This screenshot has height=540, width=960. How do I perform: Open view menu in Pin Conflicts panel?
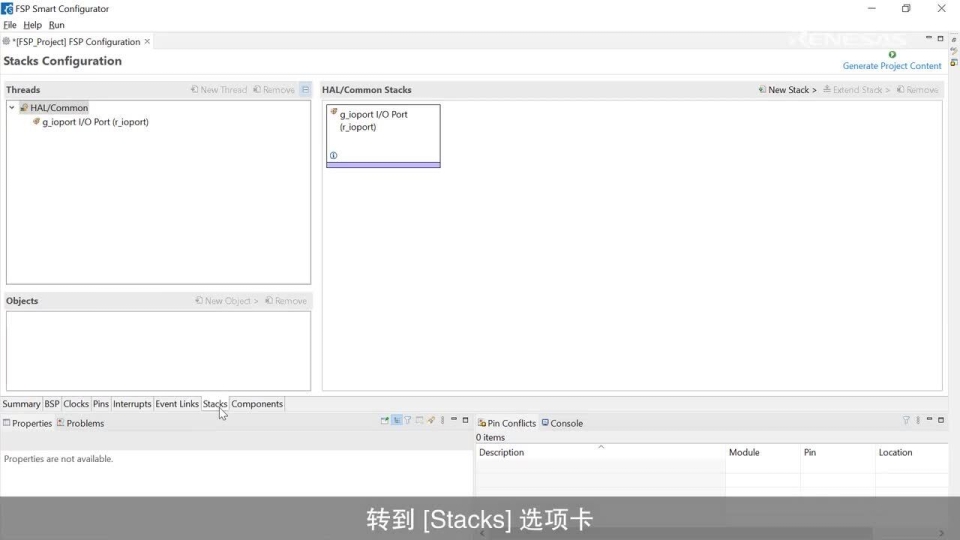pyautogui.click(x=918, y=421)
